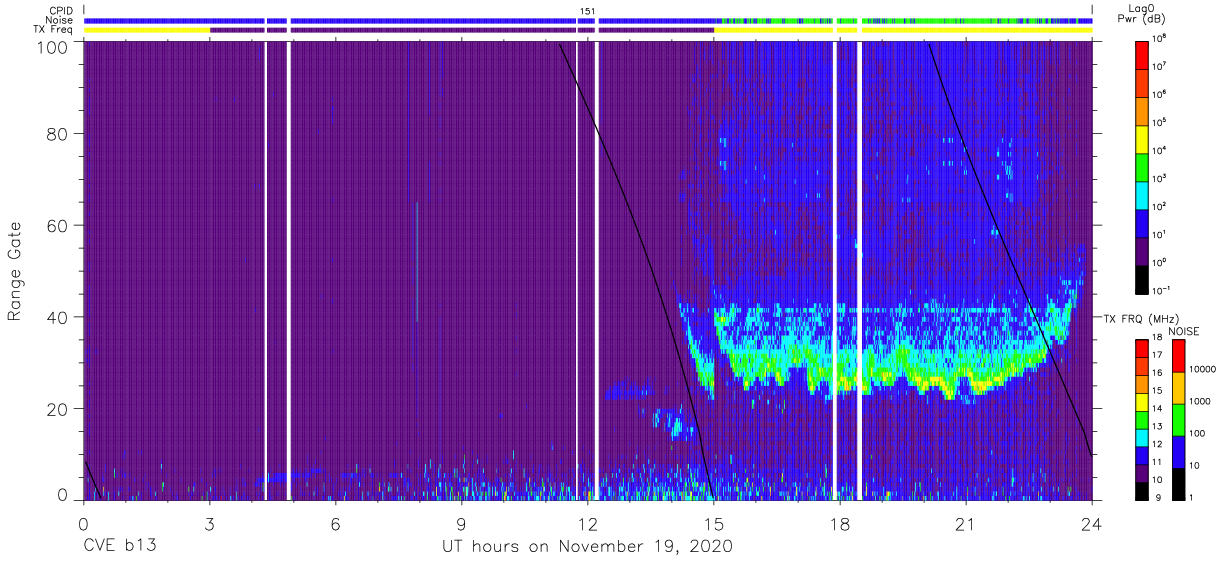Click the y-axis tick label '80'
The width and height of the screenshot is (1228, 567).
(60, 135)
